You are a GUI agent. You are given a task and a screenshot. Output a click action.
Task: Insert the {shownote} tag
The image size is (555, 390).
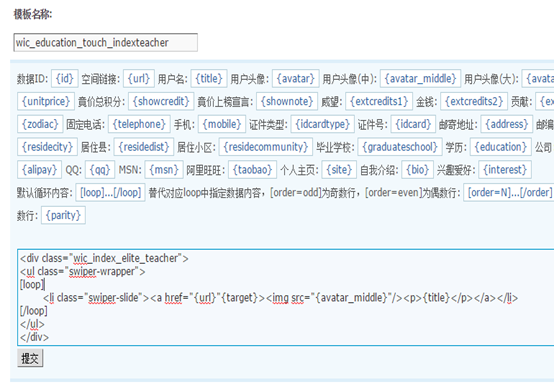click(287, 101)
